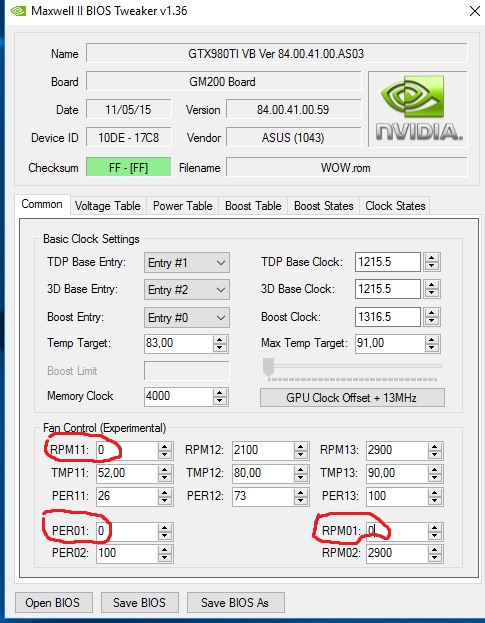Viewport: 485px width, 623px height.
Task: Adjust the Temp Target spinner
Action: [220, 343]
